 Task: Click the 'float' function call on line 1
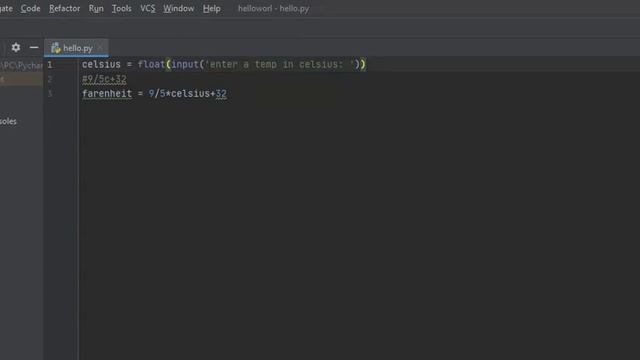click(x=151, y=64)
